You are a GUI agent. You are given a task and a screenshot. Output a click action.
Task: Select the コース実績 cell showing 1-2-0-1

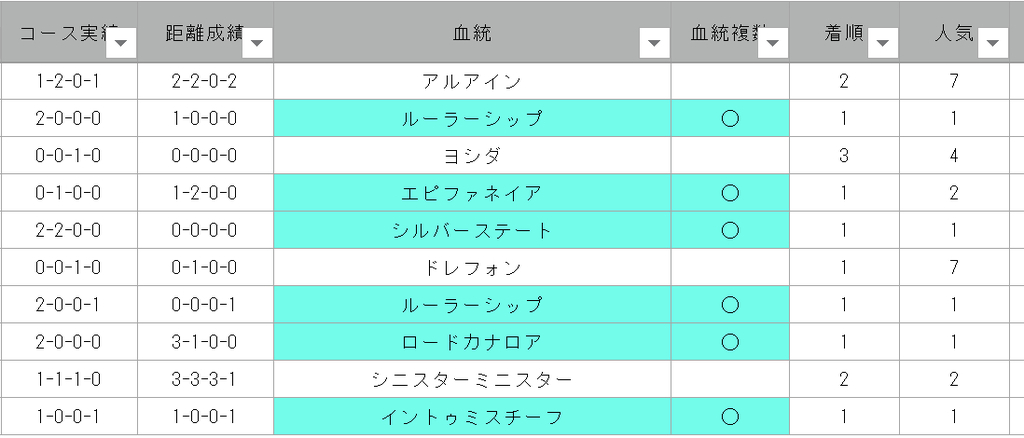(x=69, y=82)
